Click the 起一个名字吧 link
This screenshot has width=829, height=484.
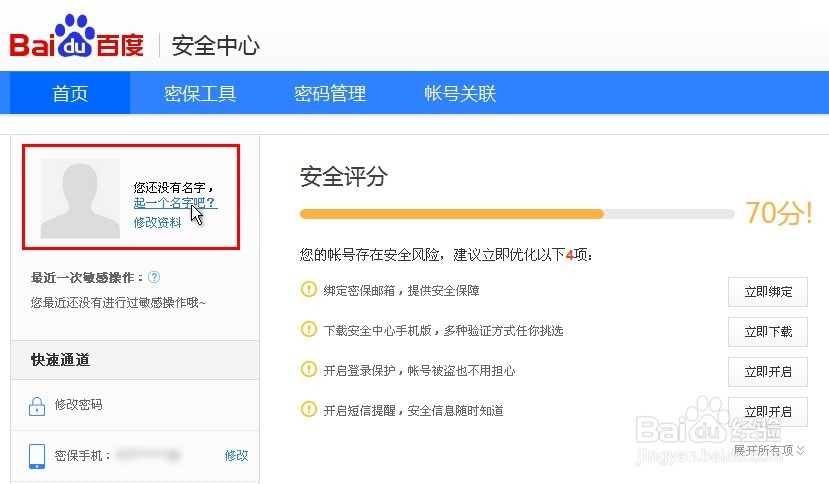(174, 203)
